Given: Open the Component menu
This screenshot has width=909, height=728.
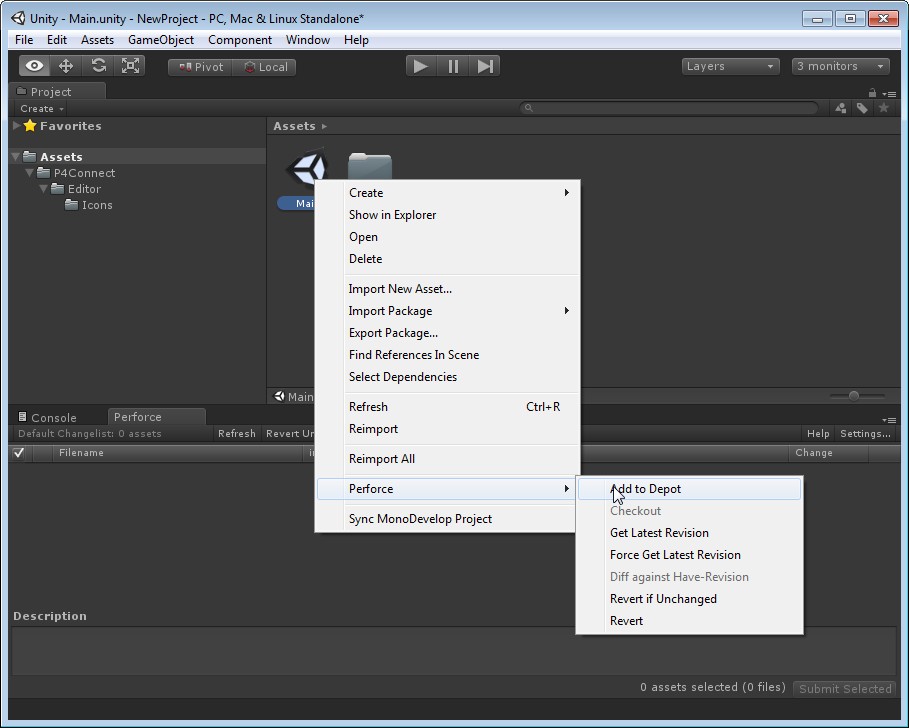Looking at the screenshot, I should point(240,40).
